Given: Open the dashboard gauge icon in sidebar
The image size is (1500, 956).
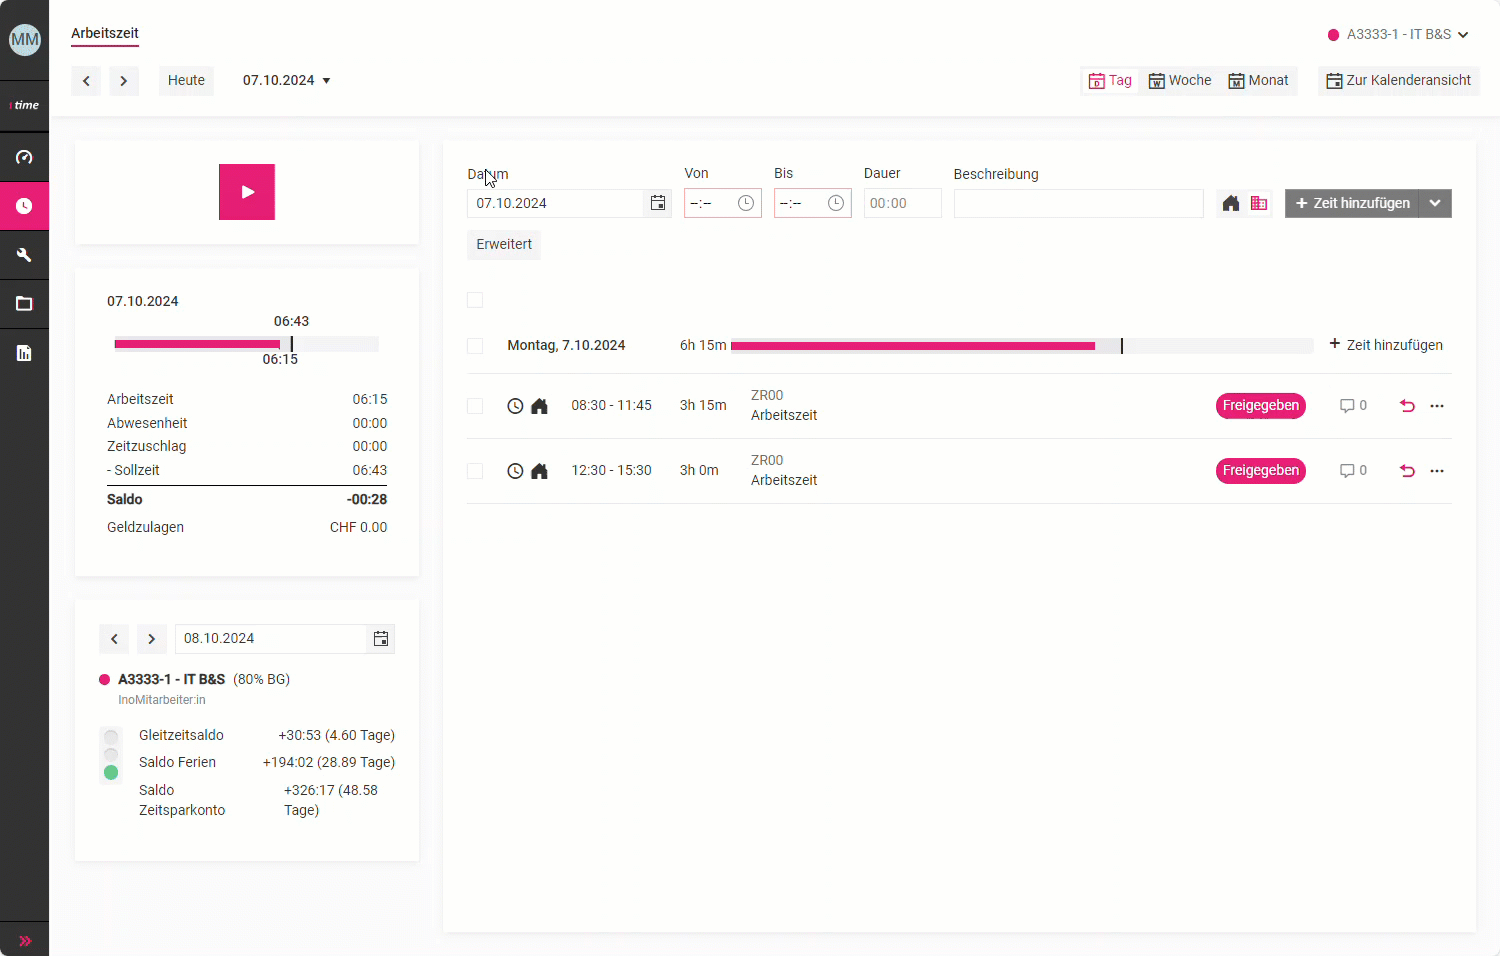Looking at the screenshot, I should 24,157.
